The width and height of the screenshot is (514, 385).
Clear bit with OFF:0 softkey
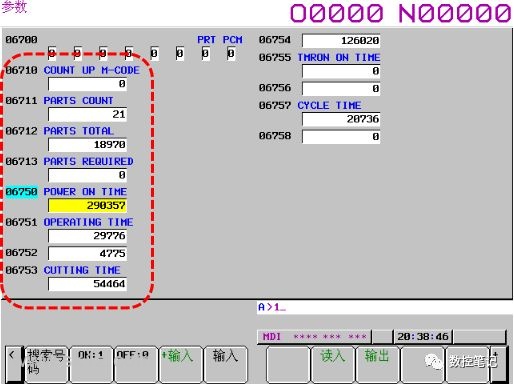pos(136,364)
